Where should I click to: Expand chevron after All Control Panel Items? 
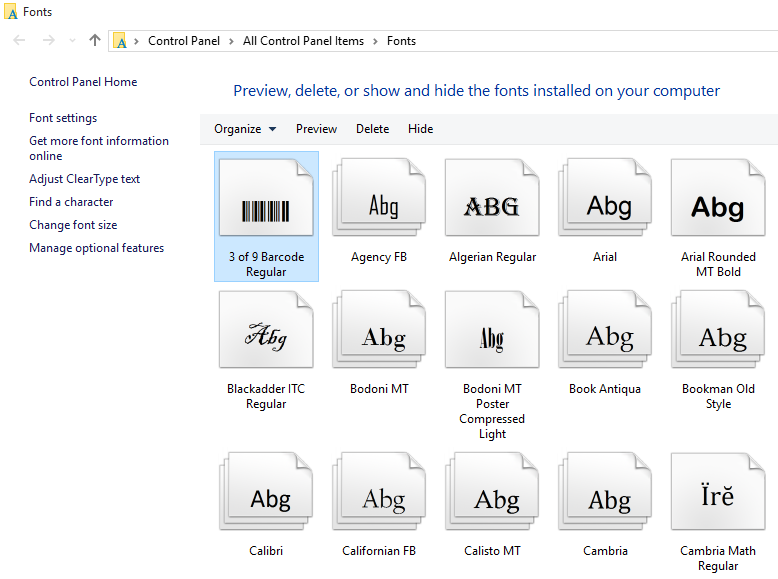[376, 41]
